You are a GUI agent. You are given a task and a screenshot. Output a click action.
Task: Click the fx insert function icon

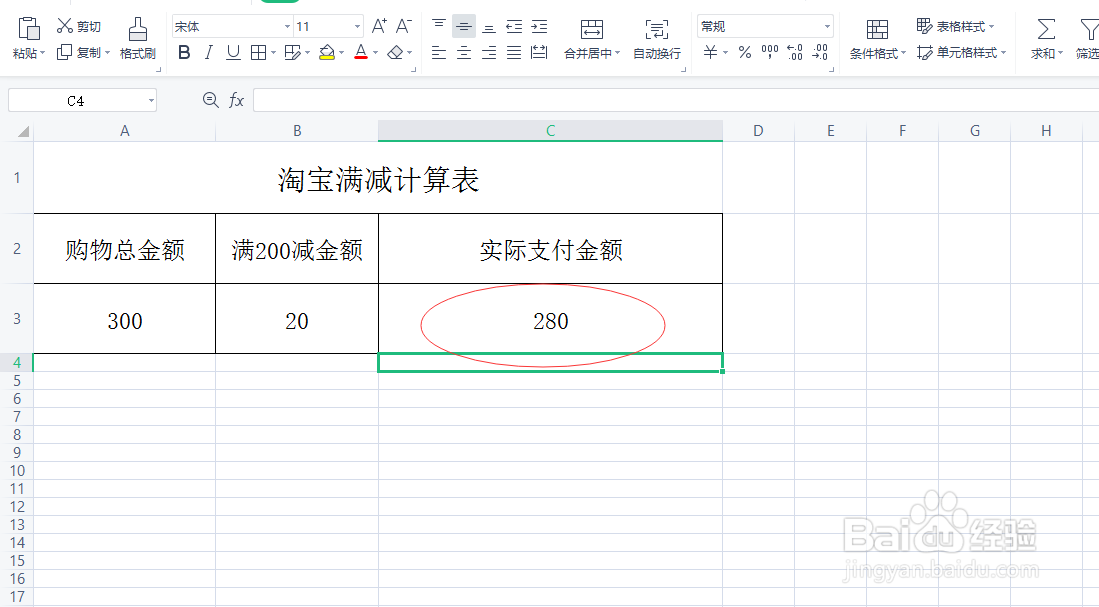coord(236,101)
